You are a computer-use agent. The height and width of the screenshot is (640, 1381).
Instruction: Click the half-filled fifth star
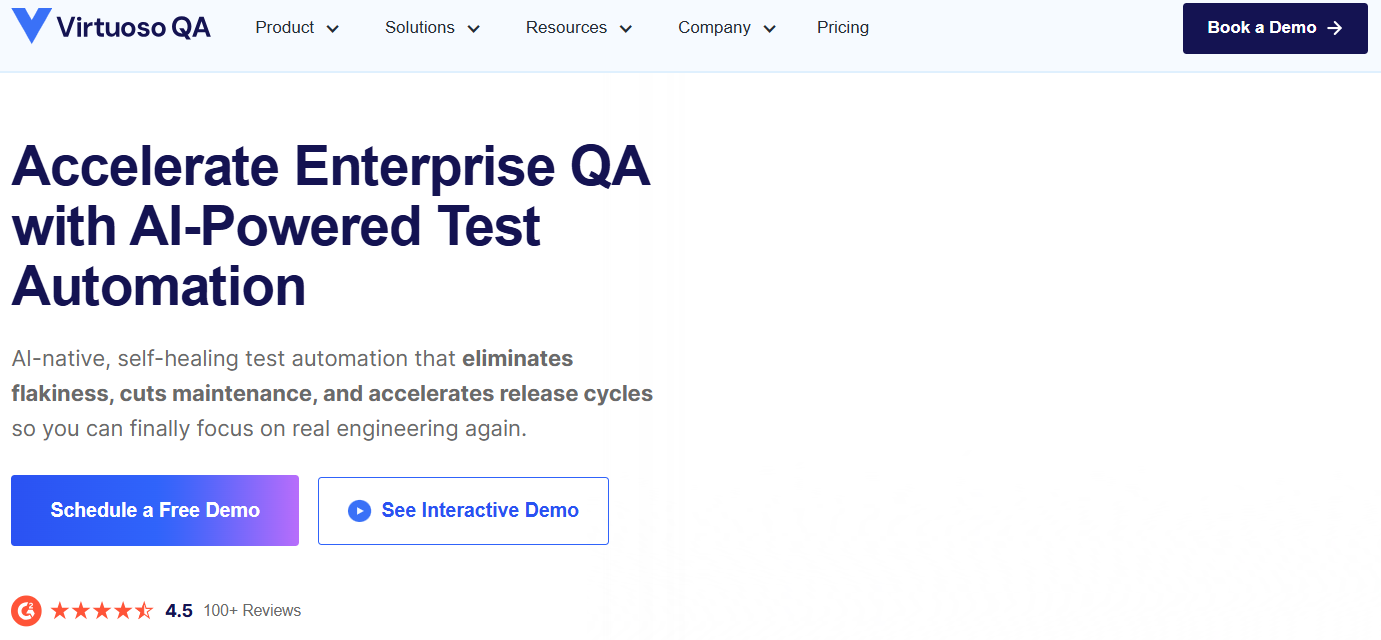(x=146, y=609)
